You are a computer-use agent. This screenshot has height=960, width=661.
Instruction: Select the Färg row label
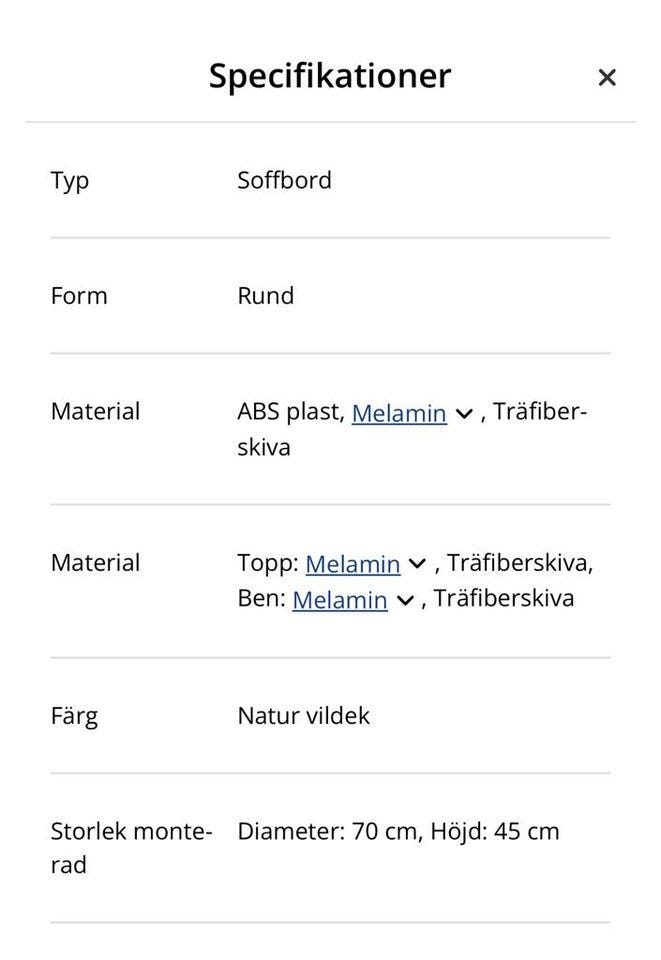(x=74, y=716)
